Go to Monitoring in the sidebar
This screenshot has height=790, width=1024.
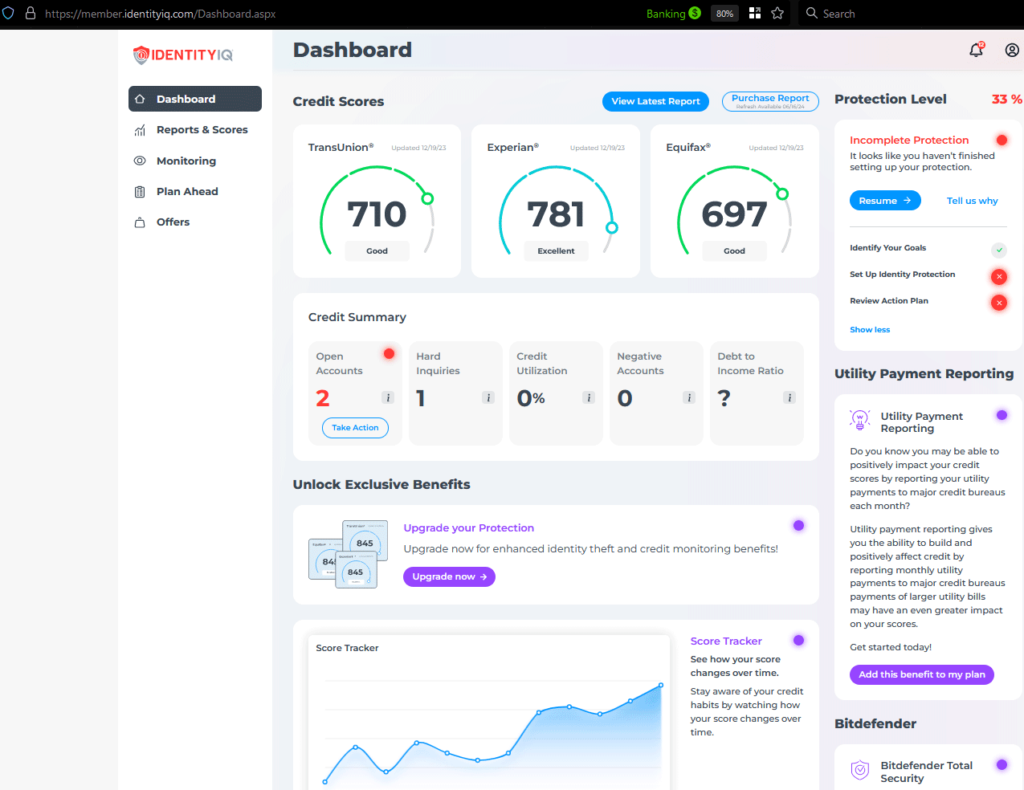pyautogui.click(x=185, y=161)
